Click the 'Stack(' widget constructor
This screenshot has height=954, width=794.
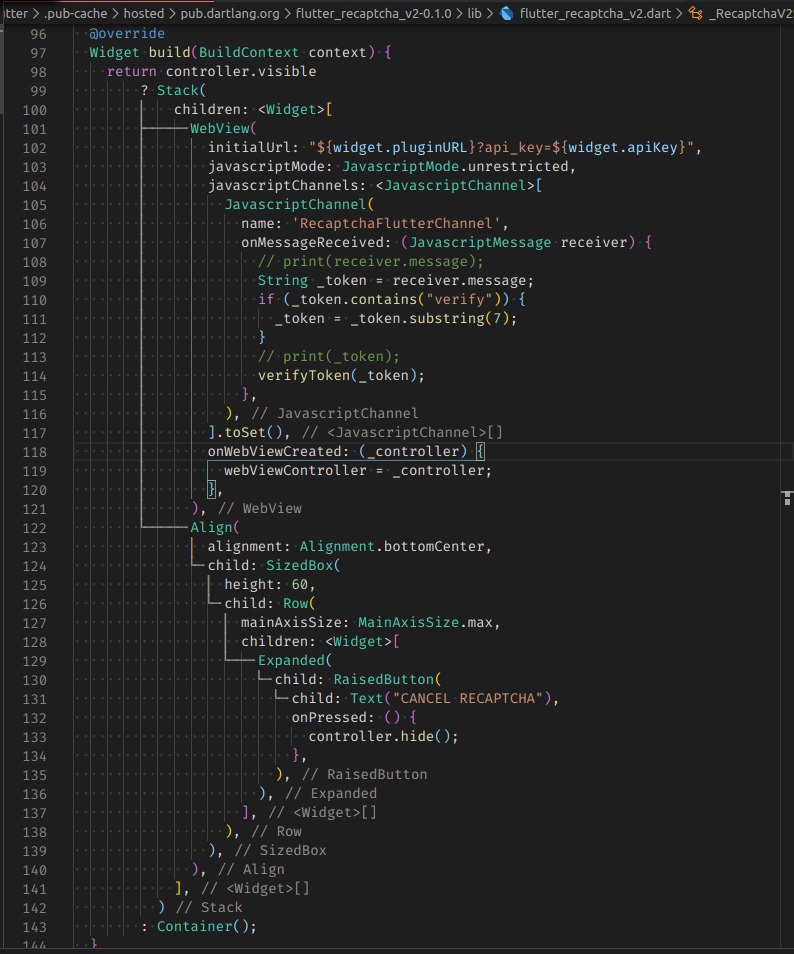click(181, 90)
